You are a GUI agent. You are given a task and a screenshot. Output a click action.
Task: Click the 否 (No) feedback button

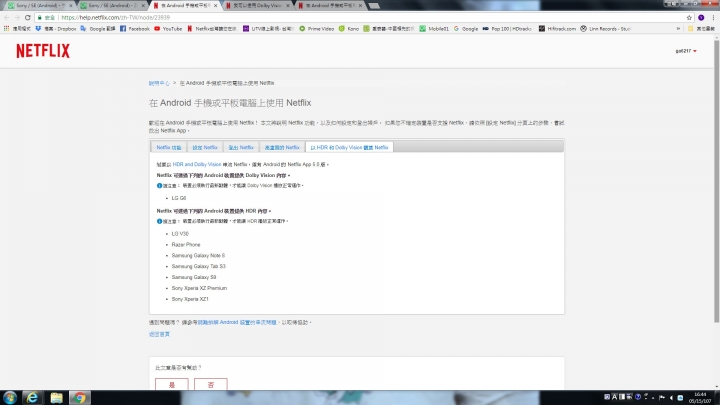[211, 384]
